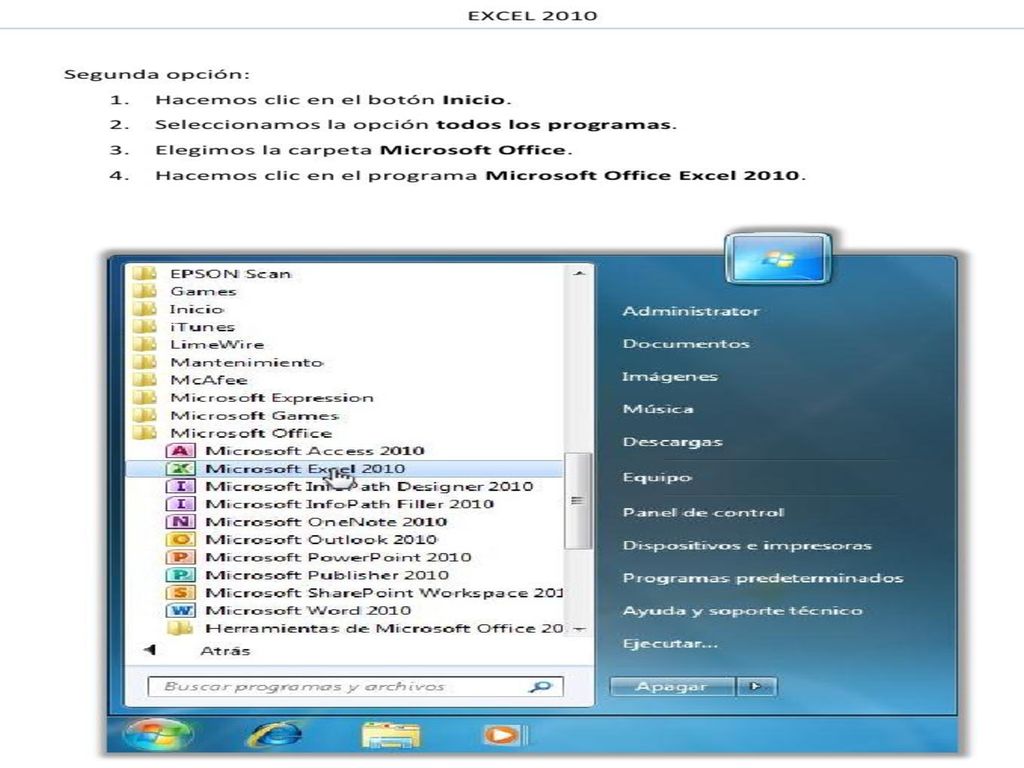Select iTunes folder name
Image resolution: width=1024 pixels, height=768 pixels.
click(202, 326)
